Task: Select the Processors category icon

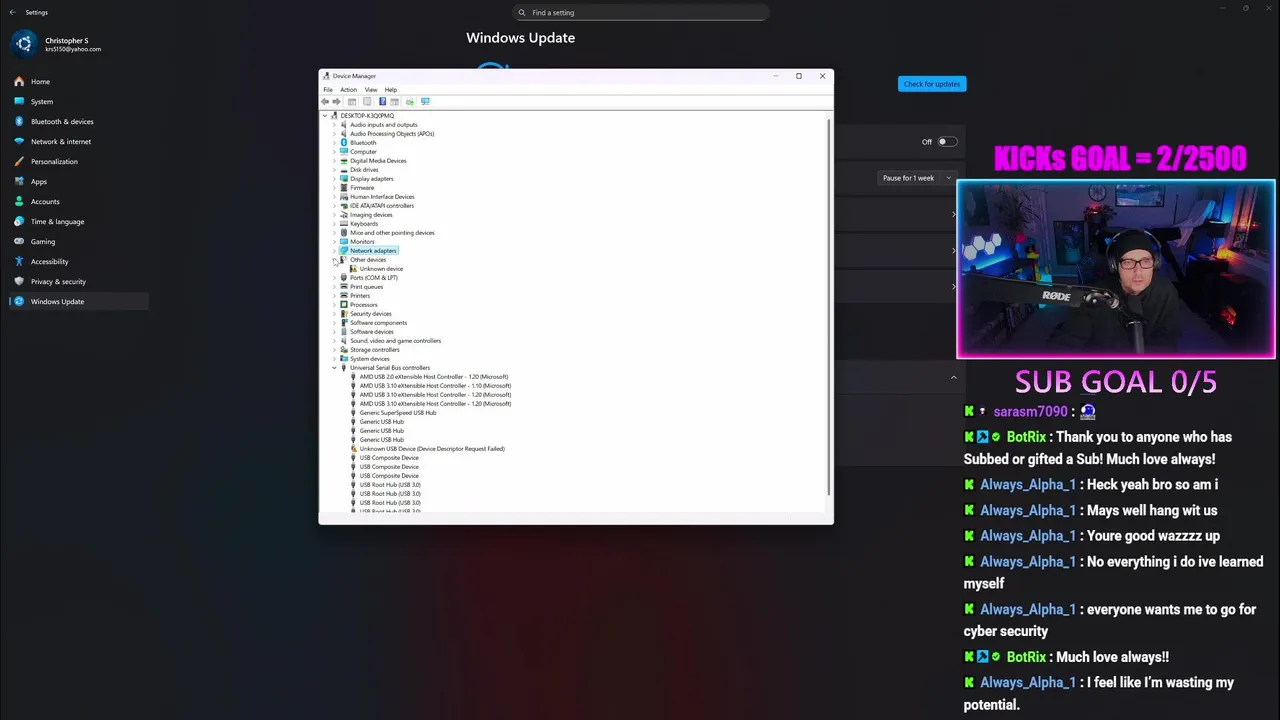Action: coord(344,305)
